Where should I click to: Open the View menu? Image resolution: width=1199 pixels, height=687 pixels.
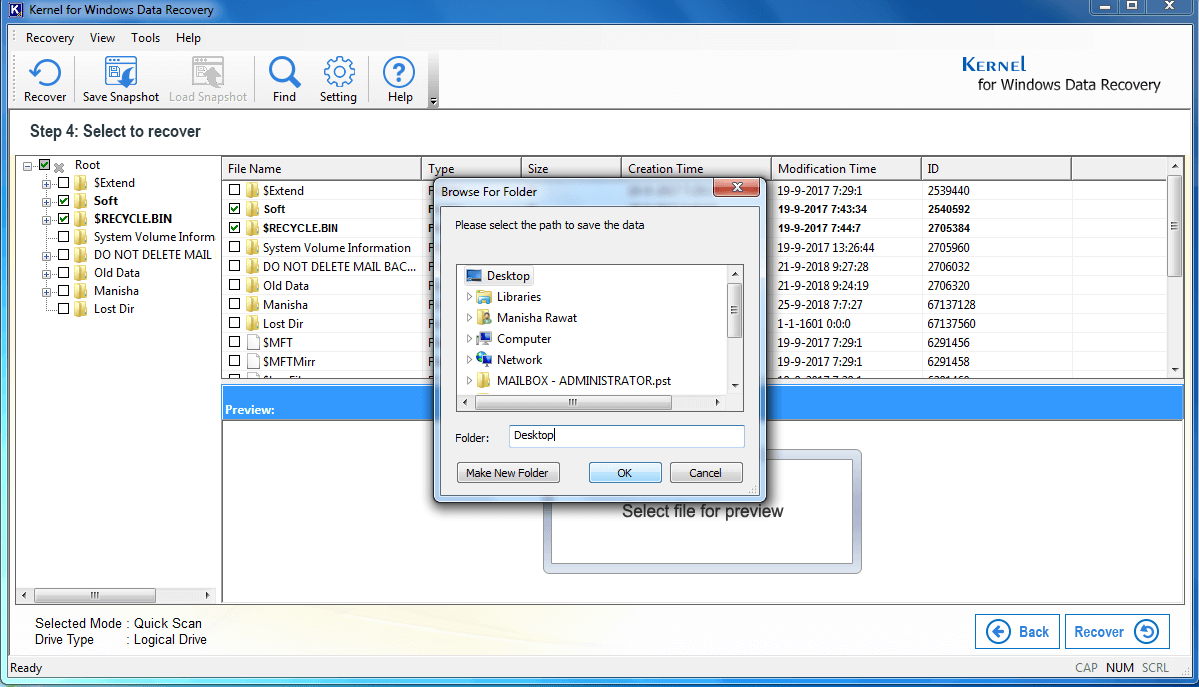pos(102,37)
